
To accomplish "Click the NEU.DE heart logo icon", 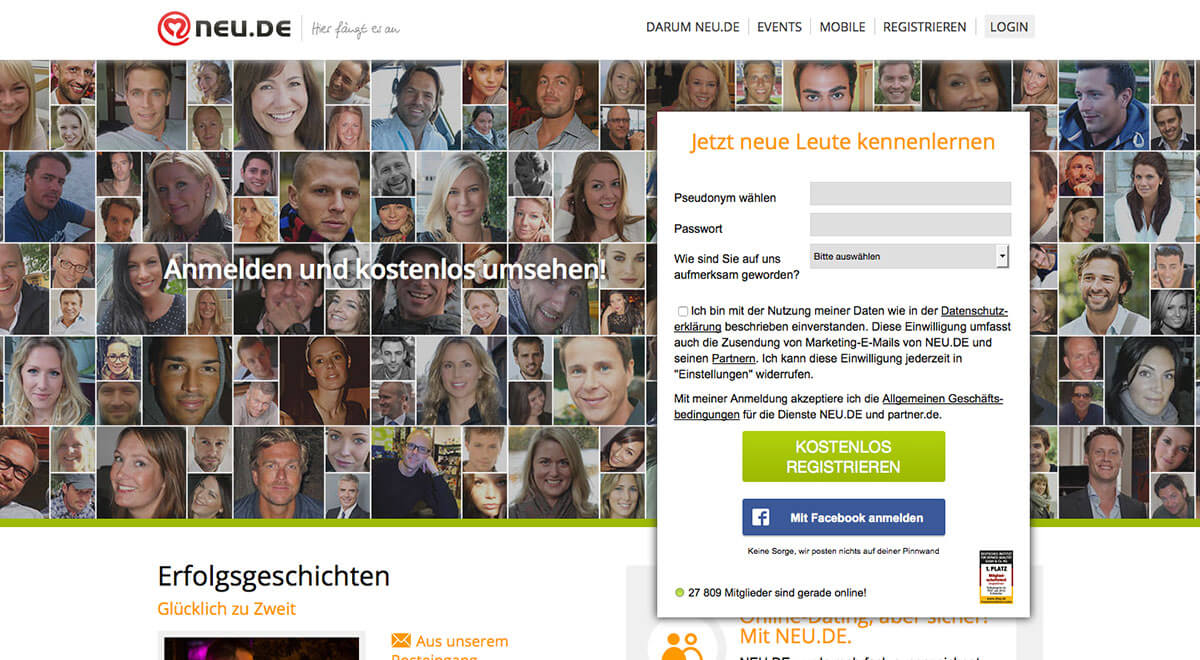I will coord(175,28).
